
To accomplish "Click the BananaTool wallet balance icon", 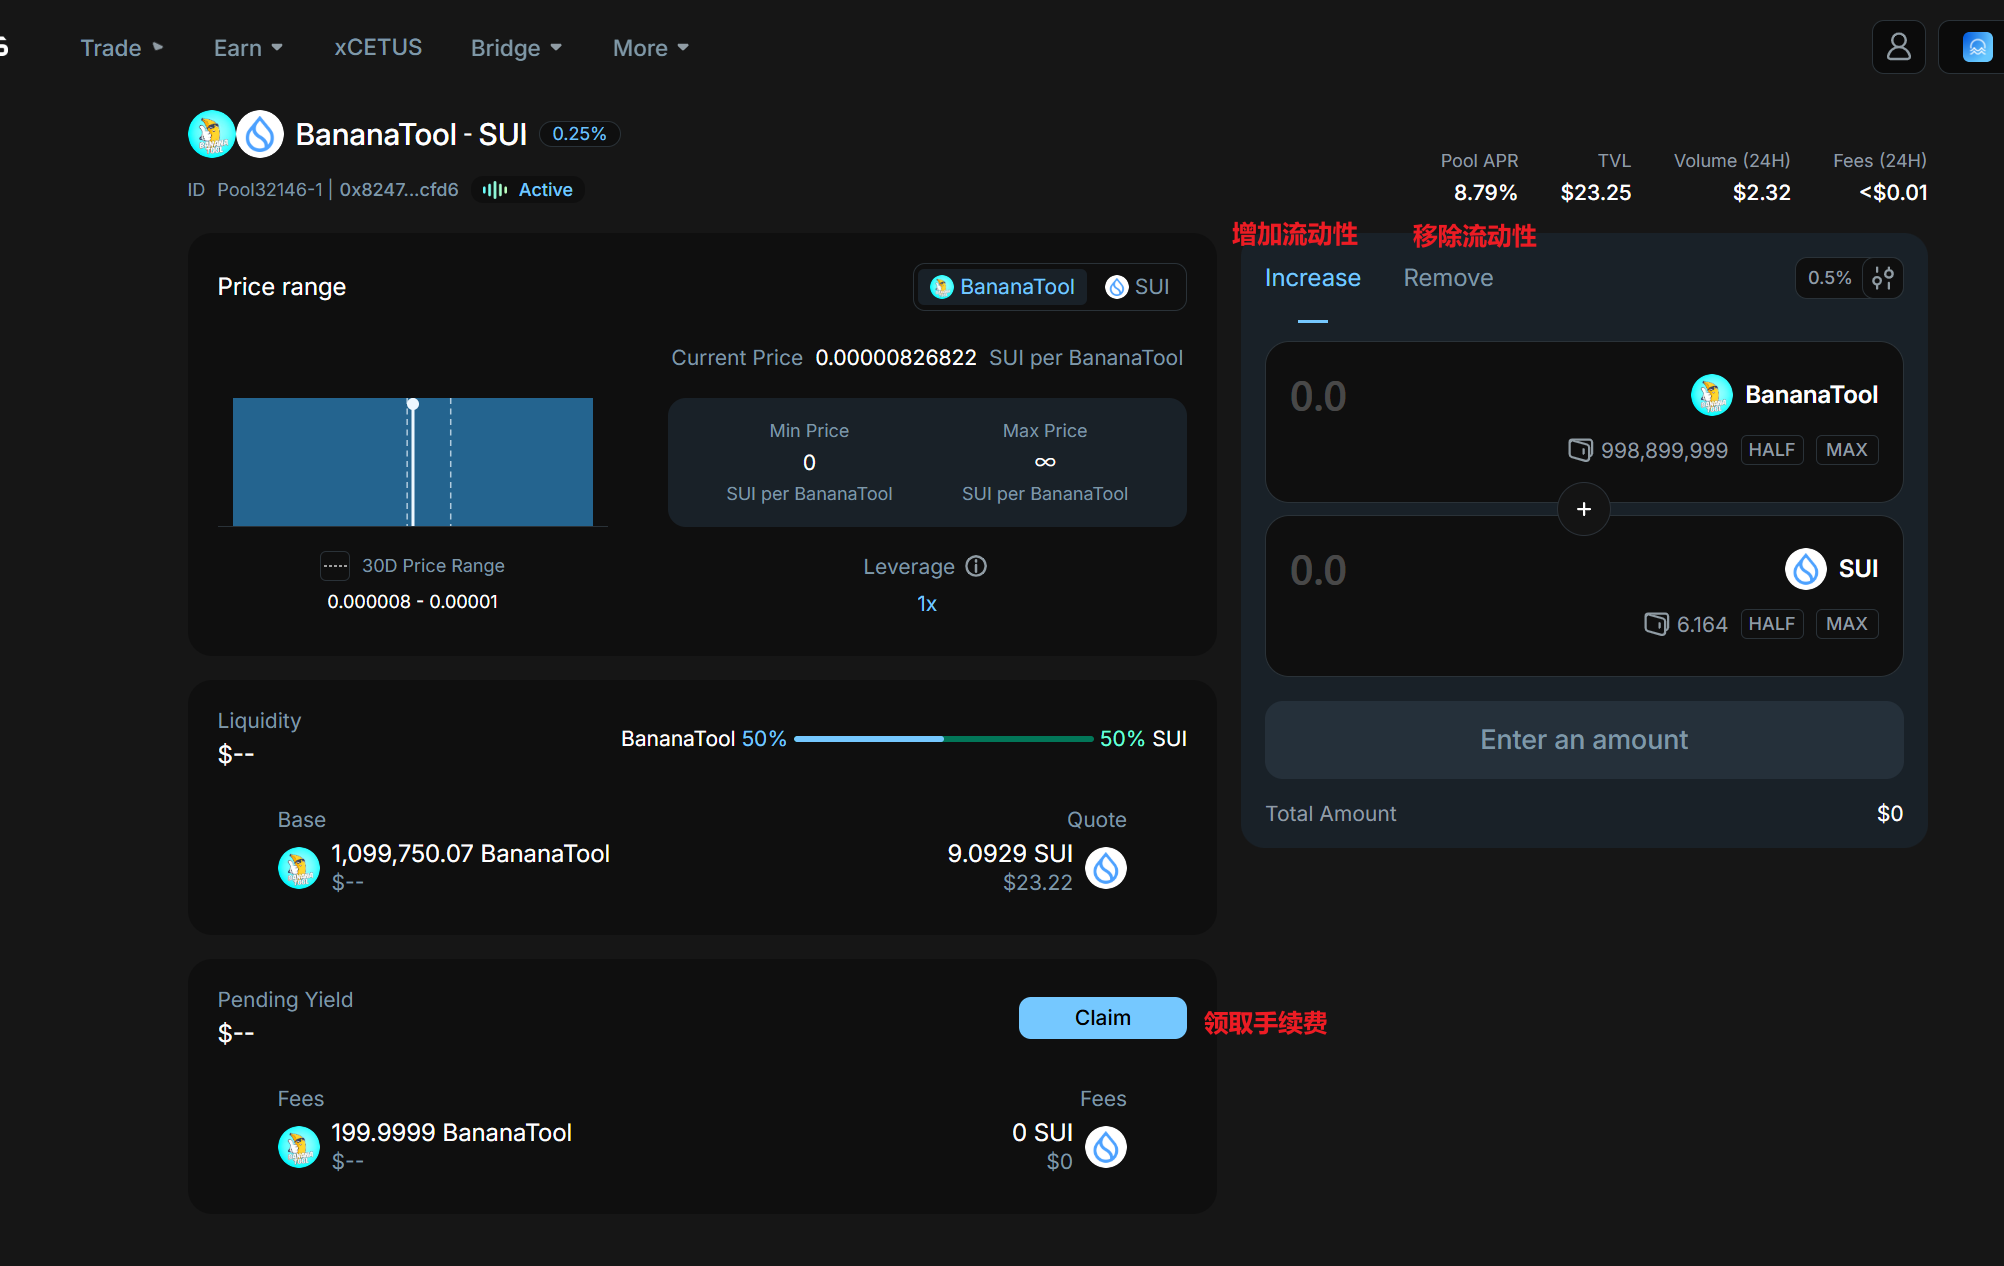I will click(x=1580, y=450).
